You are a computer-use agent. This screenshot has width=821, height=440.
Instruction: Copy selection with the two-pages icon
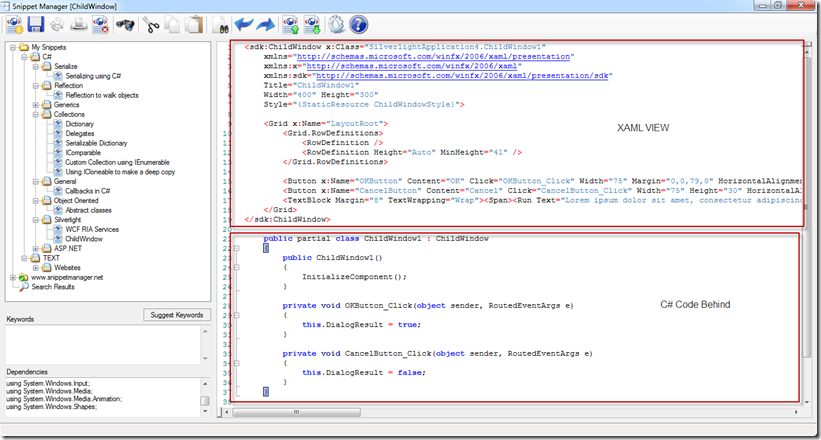(x=172, y=25)
